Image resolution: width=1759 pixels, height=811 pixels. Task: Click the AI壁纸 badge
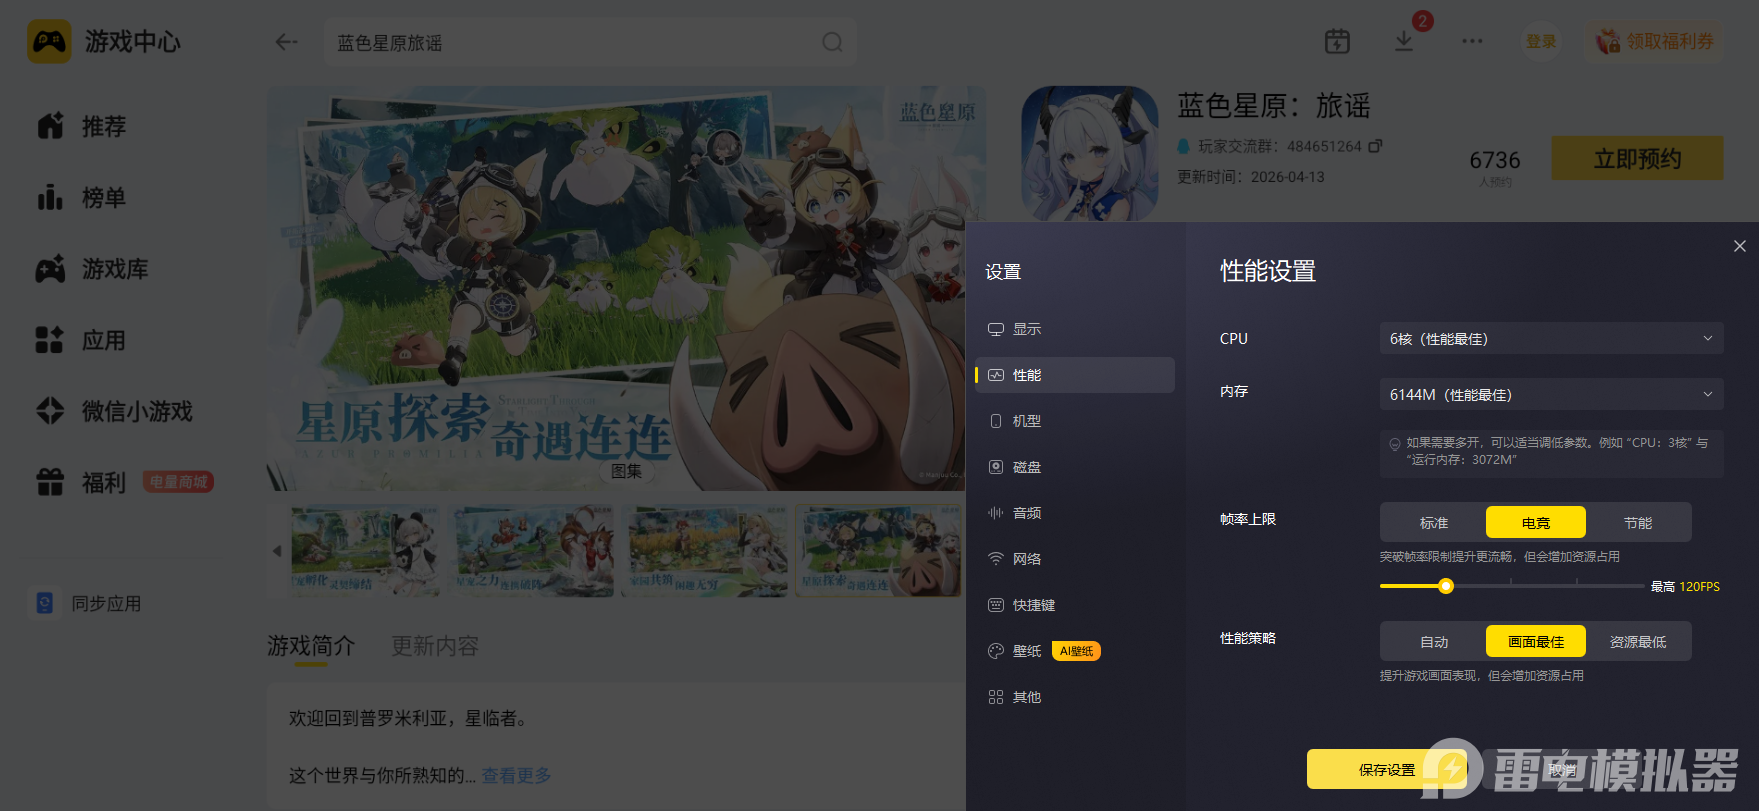1076,651
